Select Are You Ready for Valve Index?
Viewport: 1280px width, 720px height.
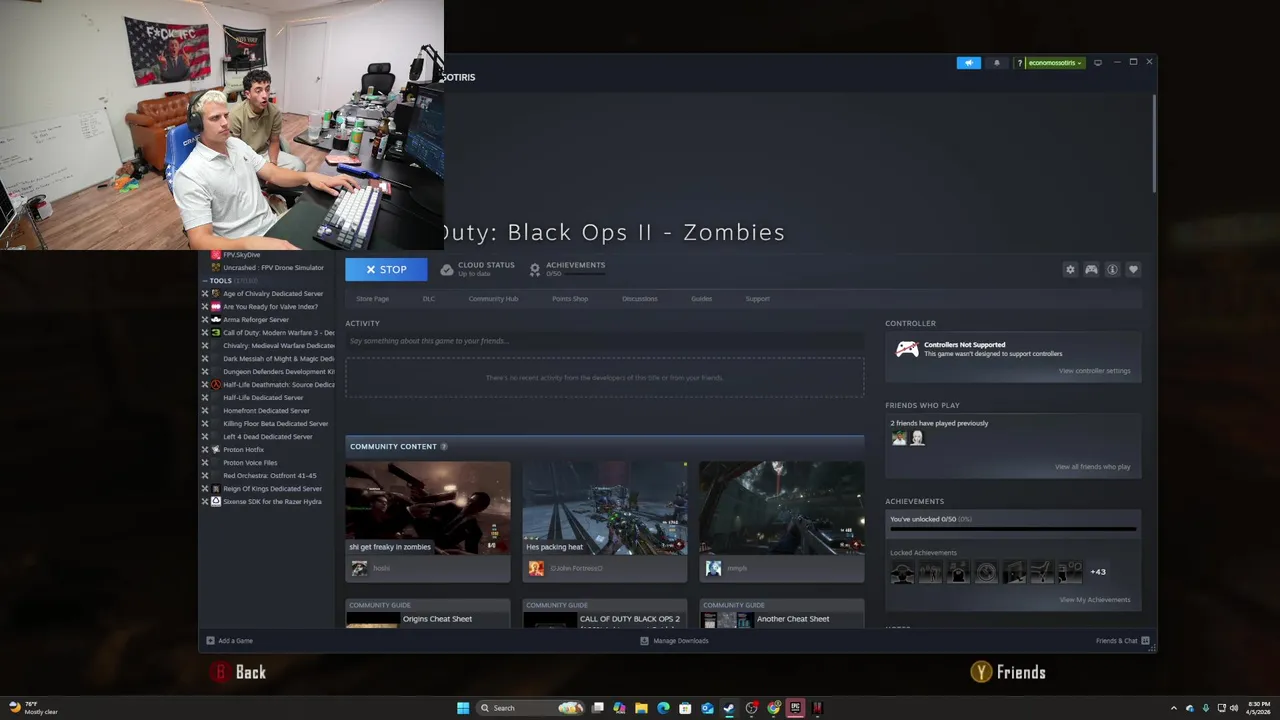click(268, 307)
